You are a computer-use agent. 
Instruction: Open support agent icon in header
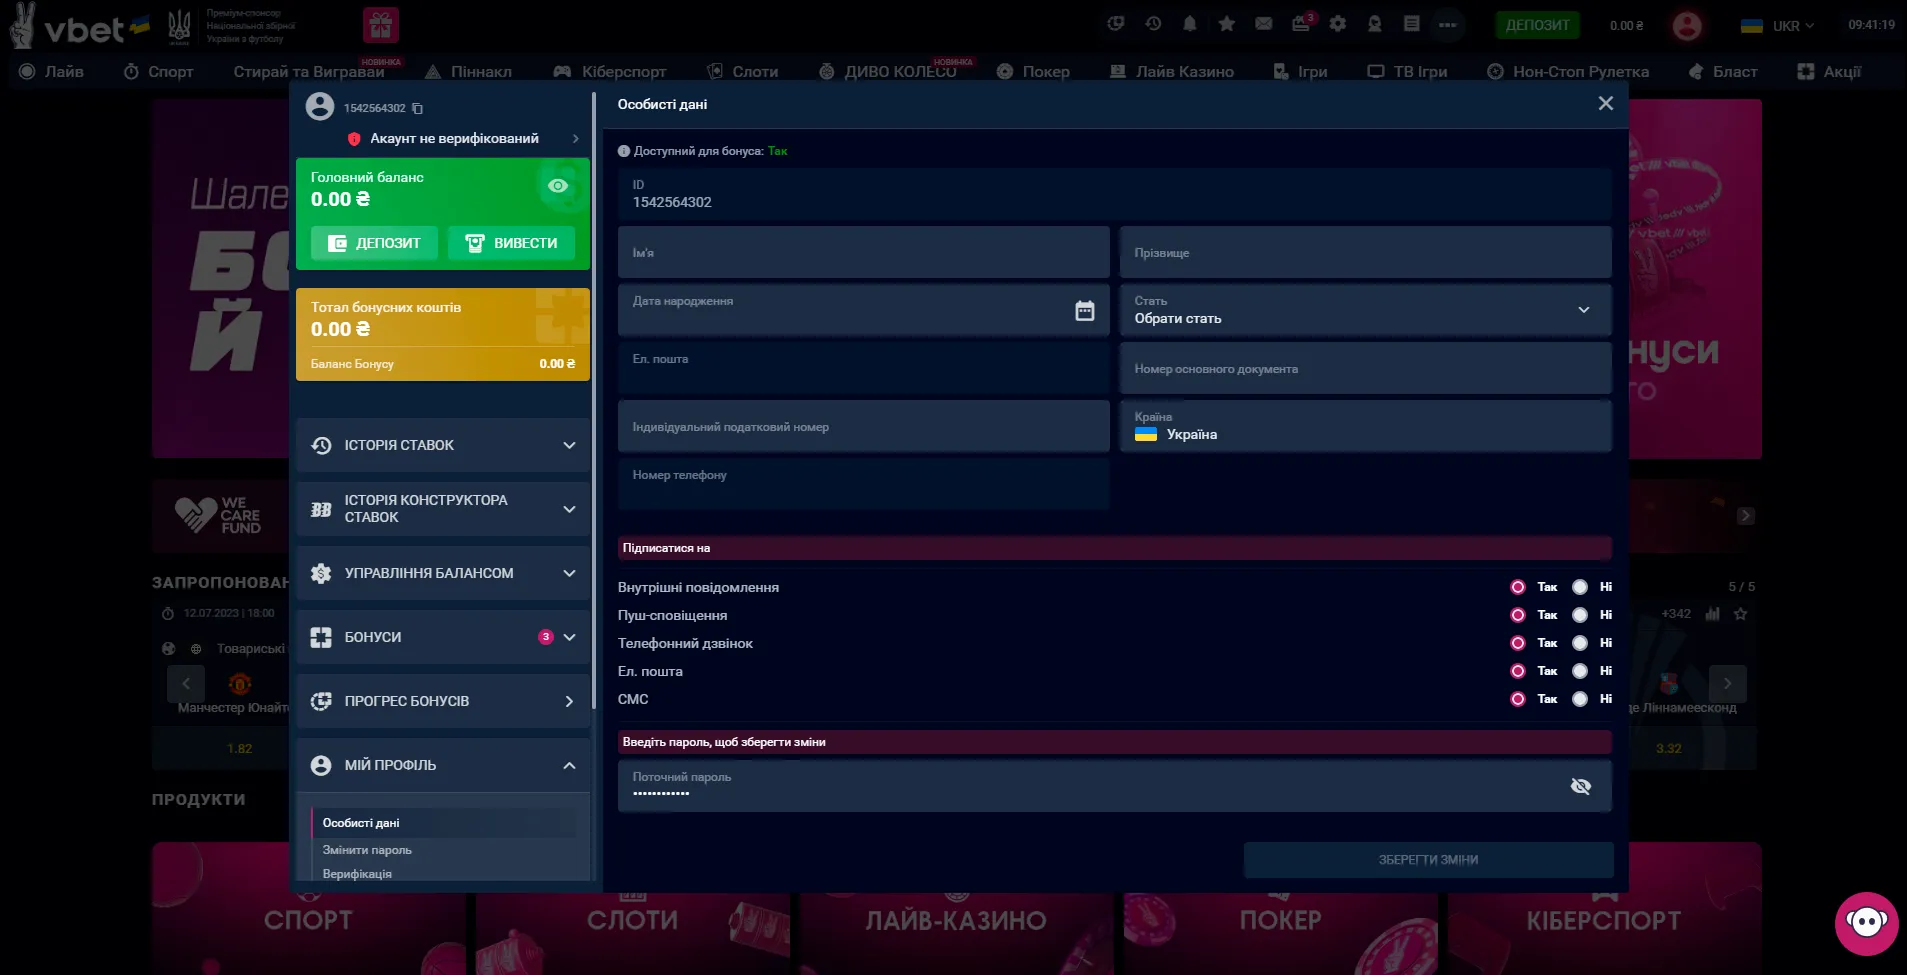[x=1375, y=24]
